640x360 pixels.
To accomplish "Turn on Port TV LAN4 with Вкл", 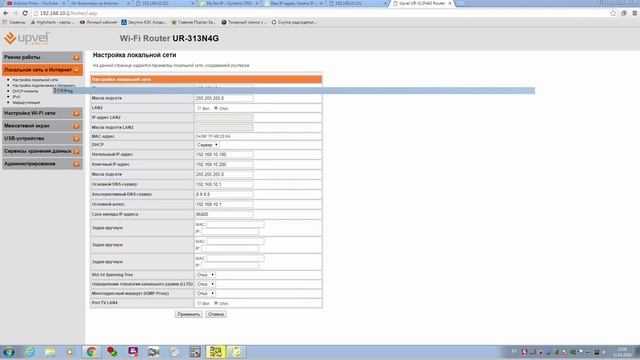I will 199,303.
